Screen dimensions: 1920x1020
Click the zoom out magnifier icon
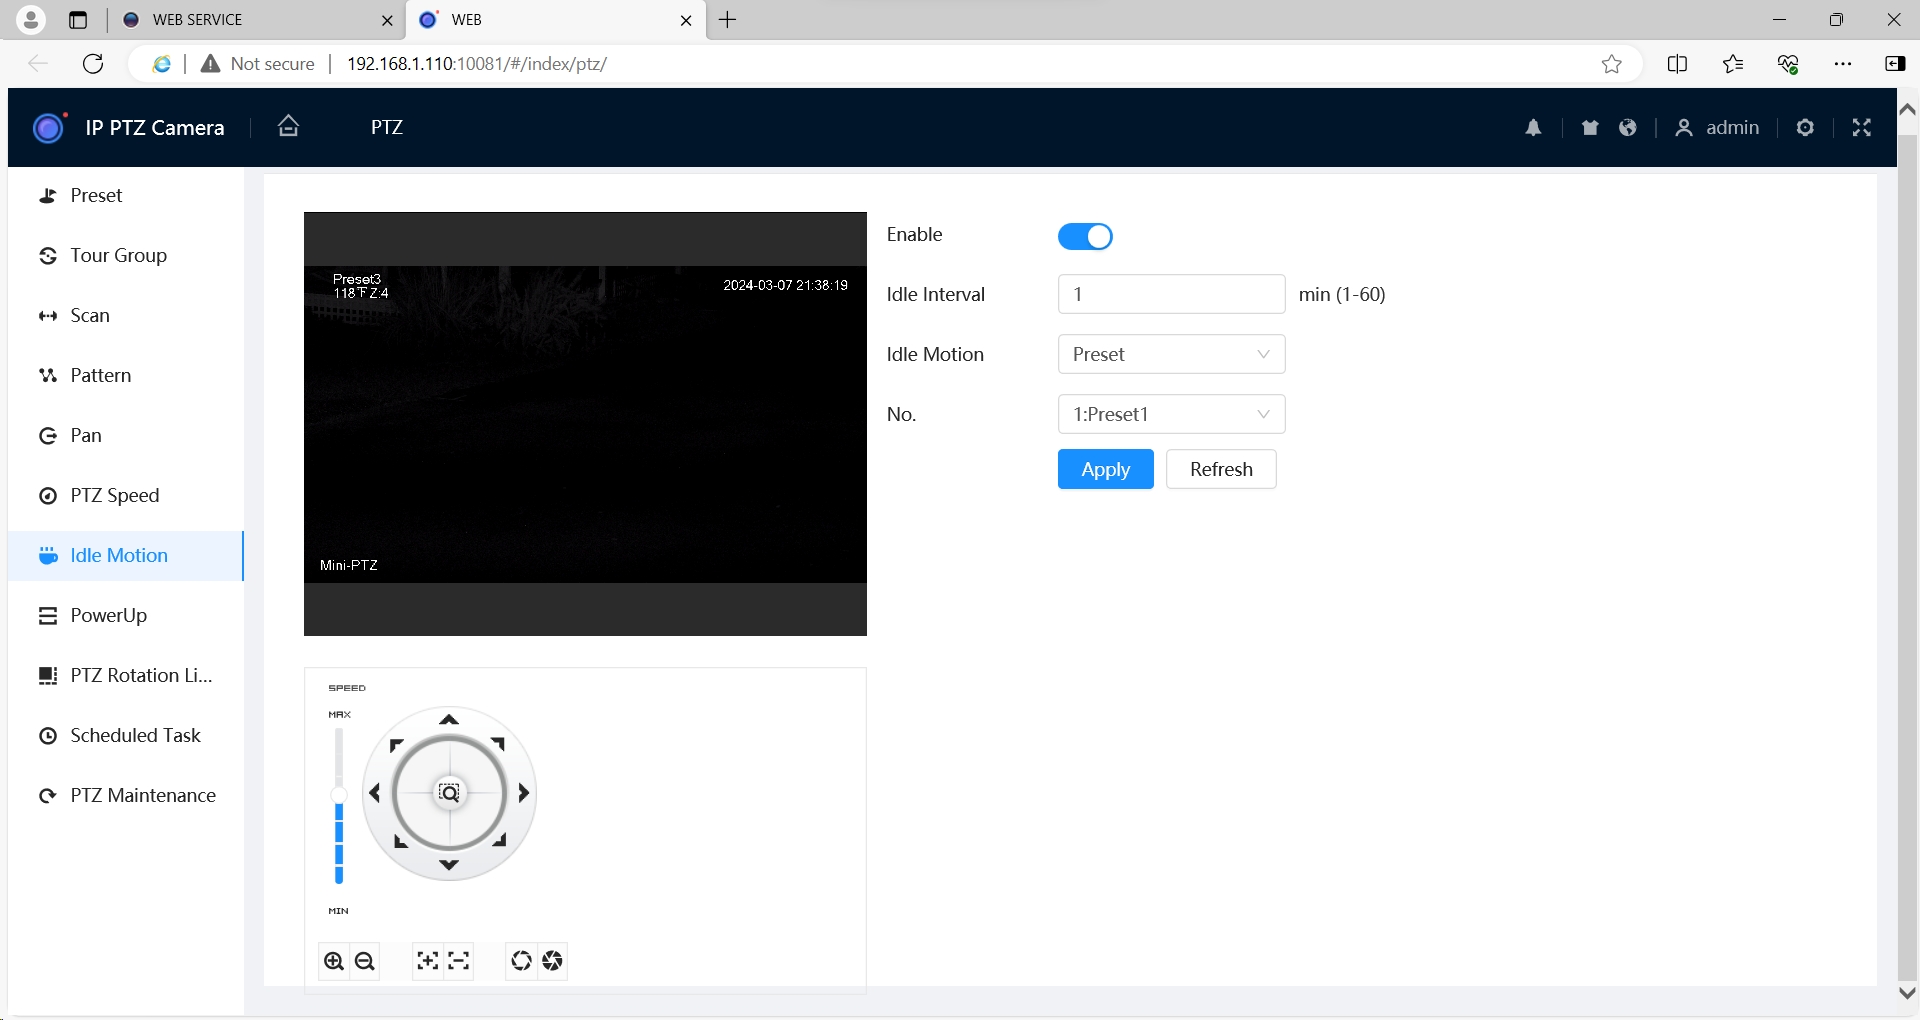[365, 961]
